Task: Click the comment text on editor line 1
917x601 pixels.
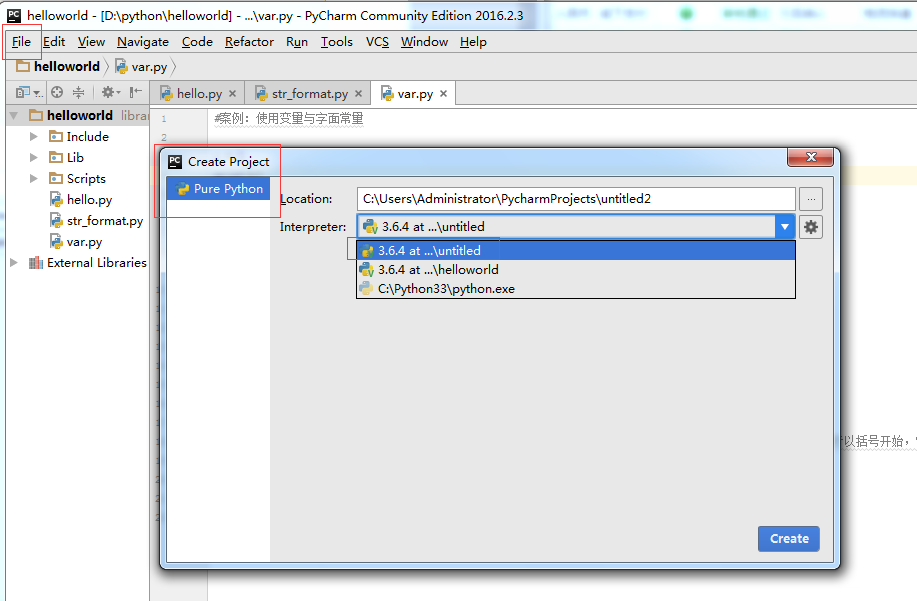Action: click(x=289, y=119)
